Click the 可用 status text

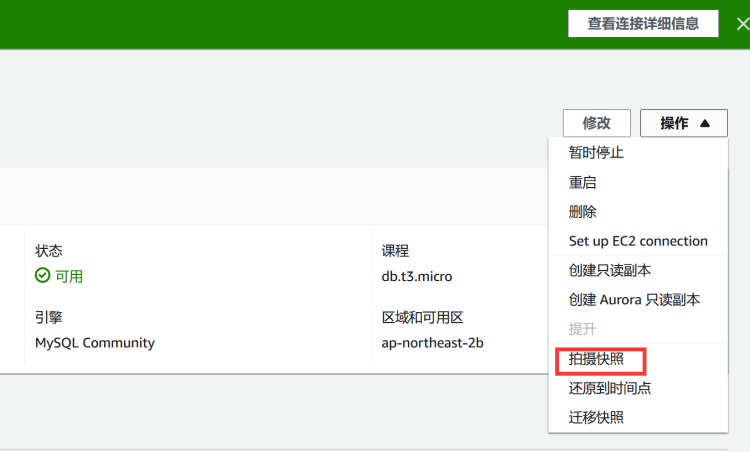[x=69, y=276]
